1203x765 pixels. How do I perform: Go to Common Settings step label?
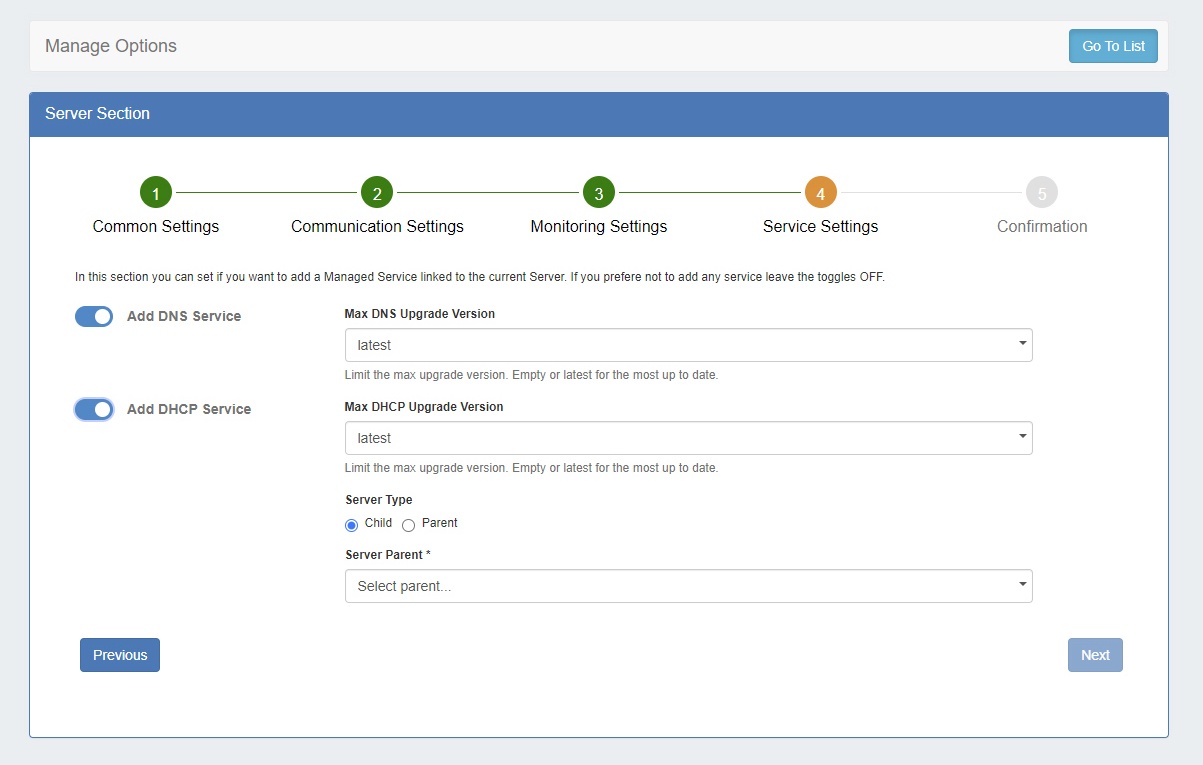(x=156, y=227)
